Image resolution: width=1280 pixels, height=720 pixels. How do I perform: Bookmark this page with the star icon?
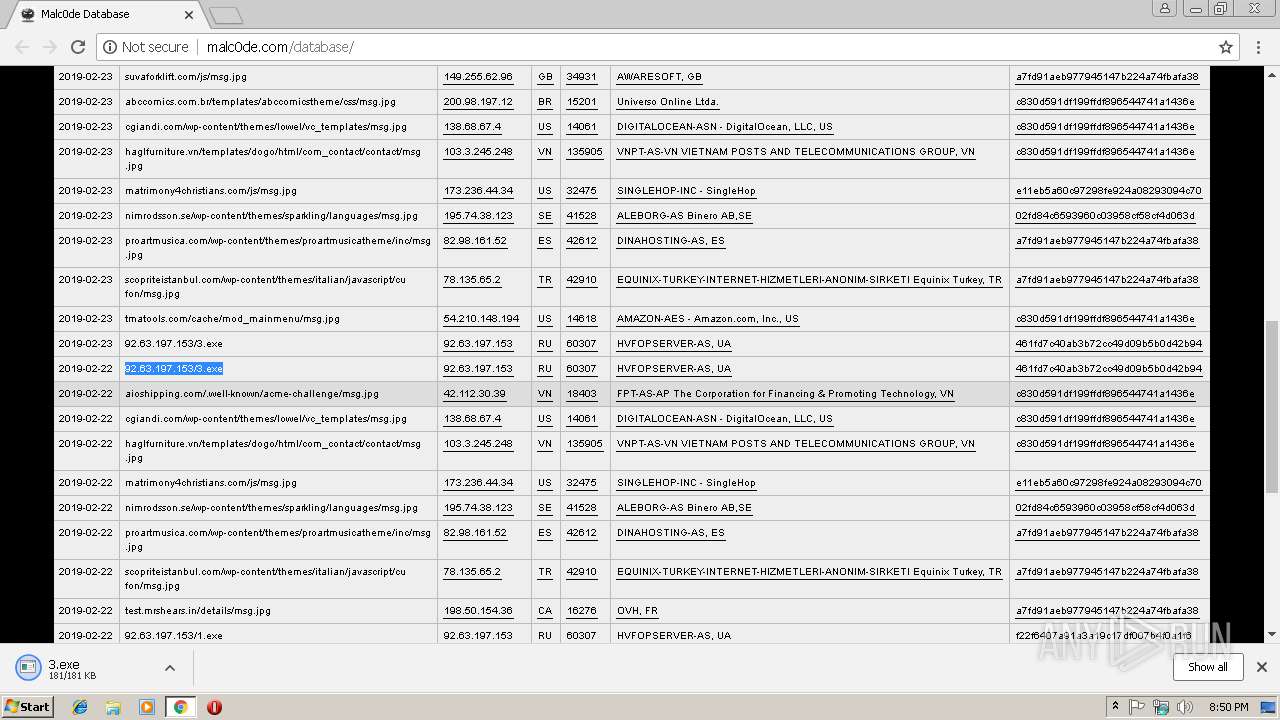[x=1225, y=47]
